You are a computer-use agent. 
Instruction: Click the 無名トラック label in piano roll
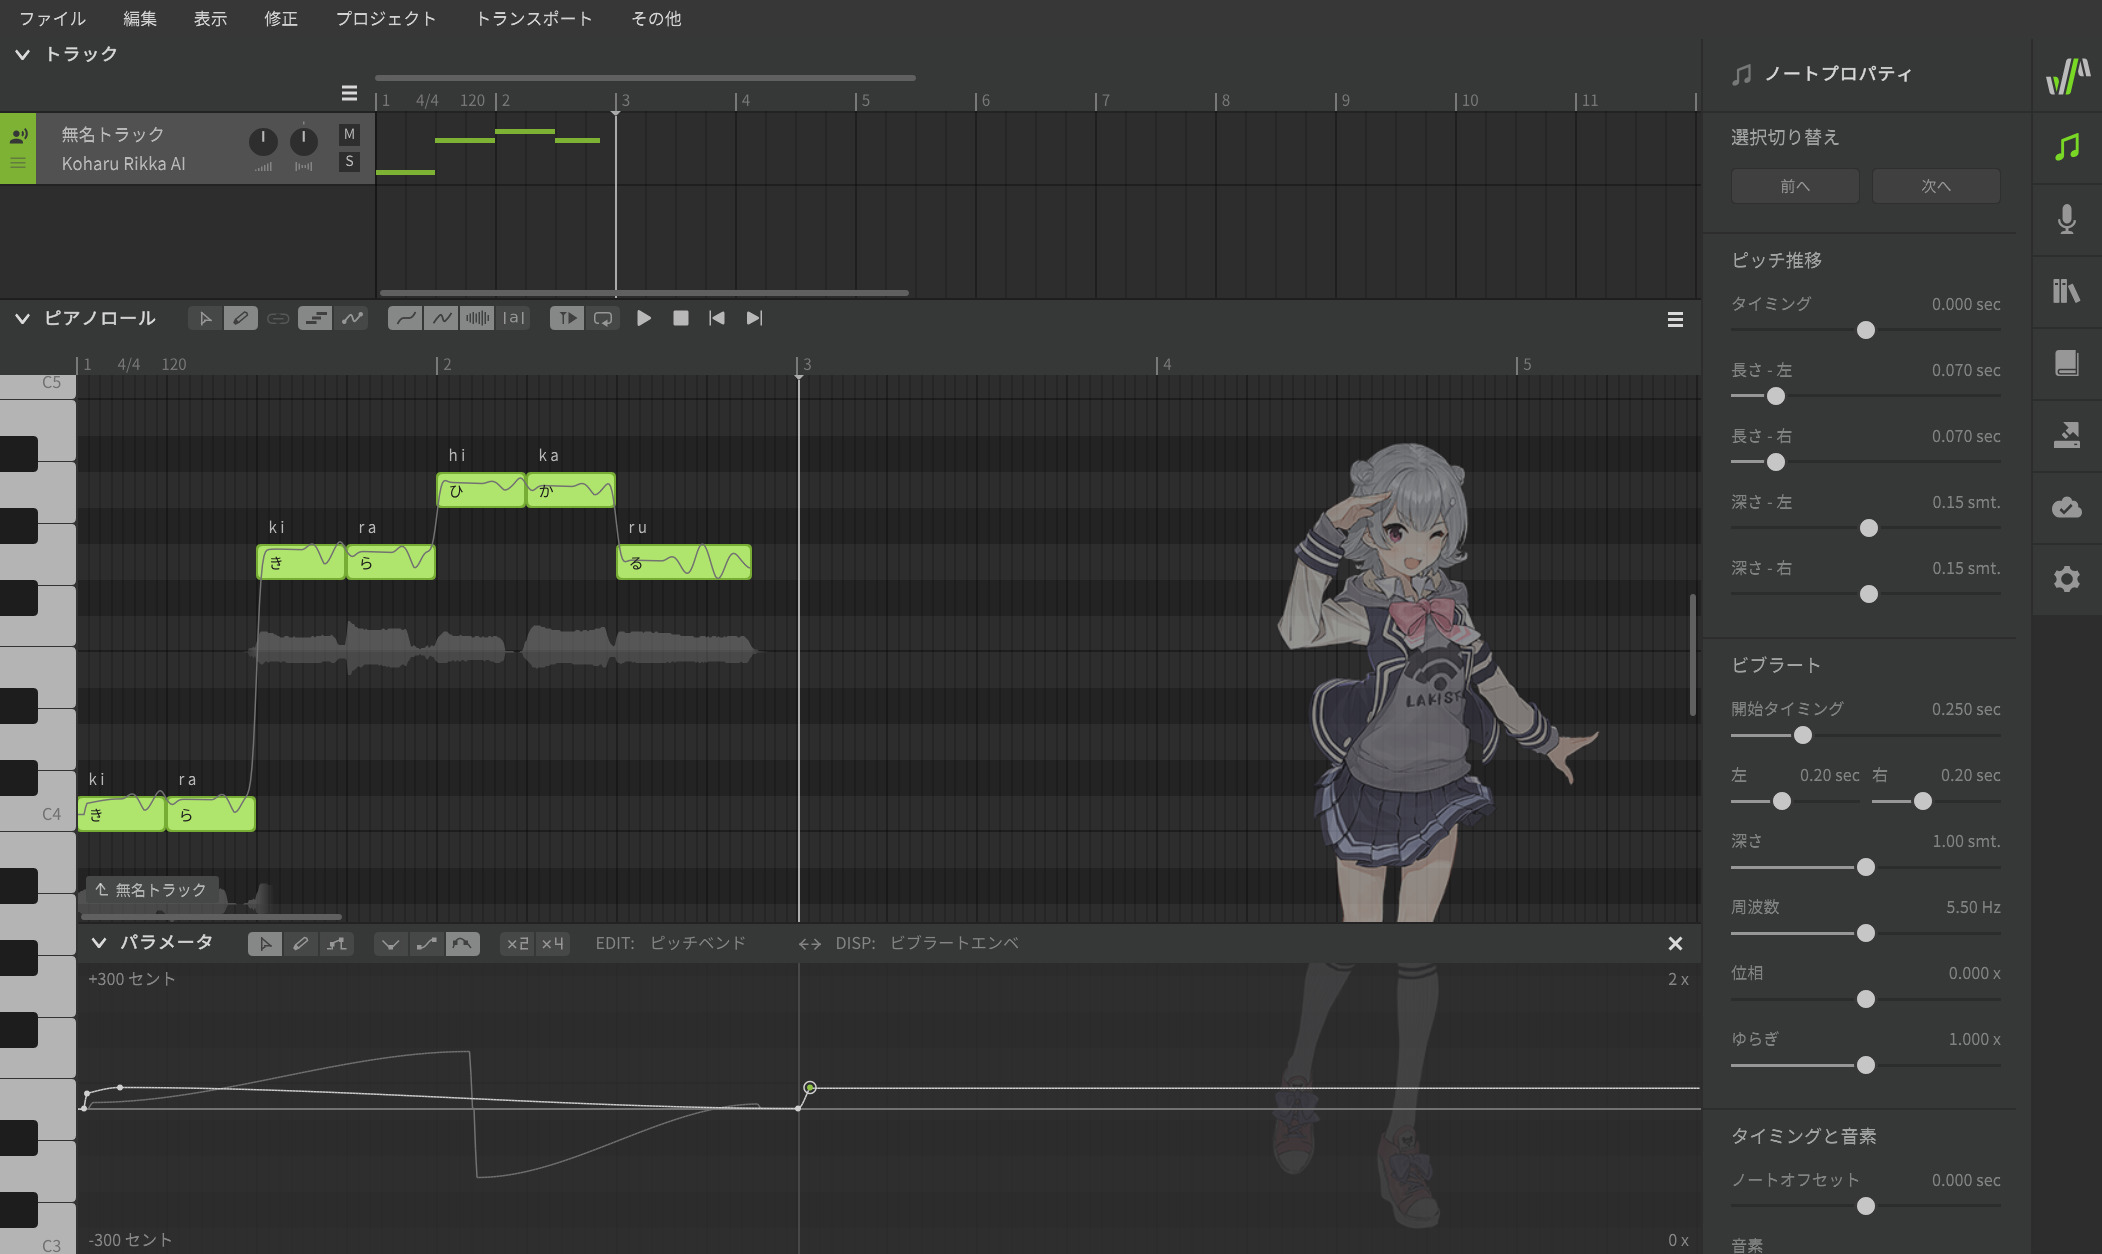click(x=151, y=890)
